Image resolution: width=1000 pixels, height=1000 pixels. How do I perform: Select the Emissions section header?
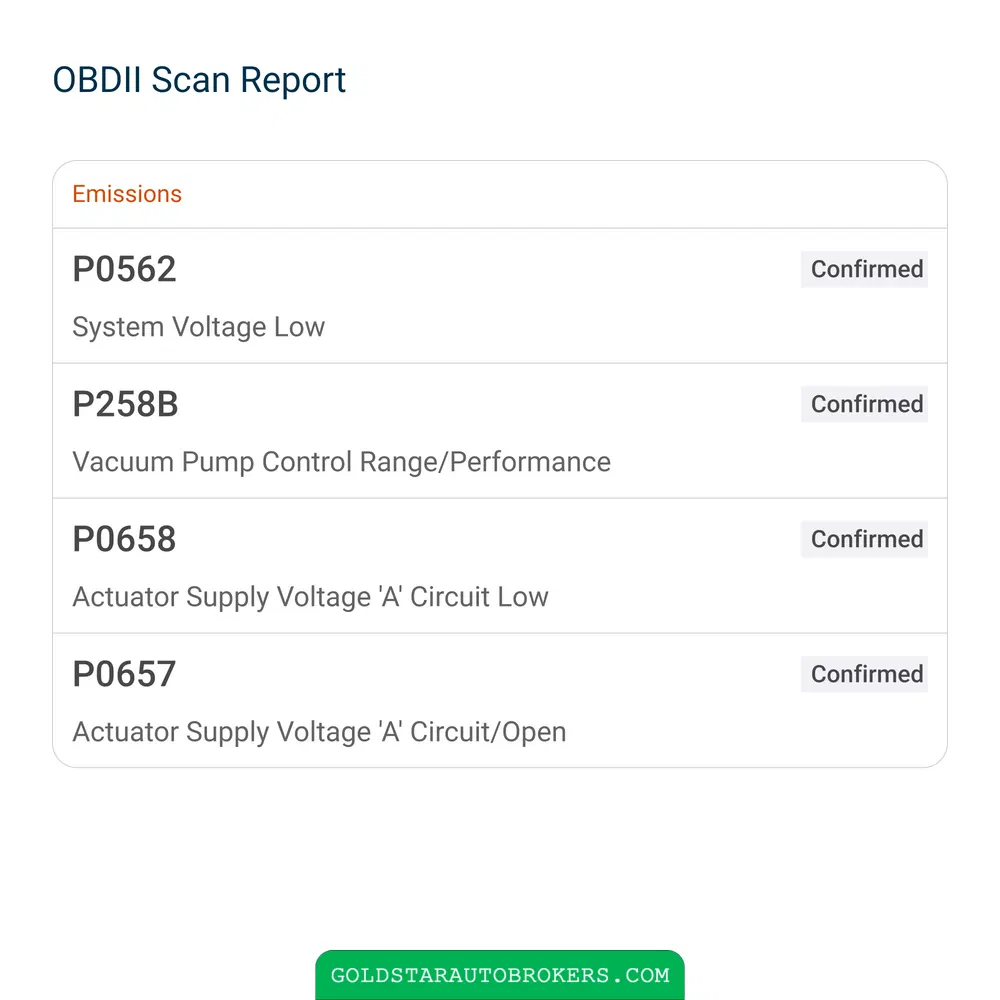point(127,194)
